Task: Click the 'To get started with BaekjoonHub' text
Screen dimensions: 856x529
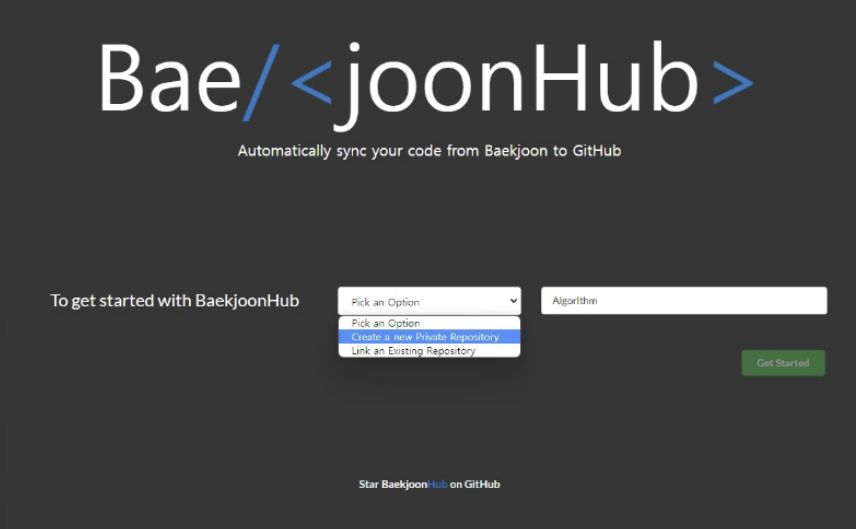Action: (x=175, y=301)
